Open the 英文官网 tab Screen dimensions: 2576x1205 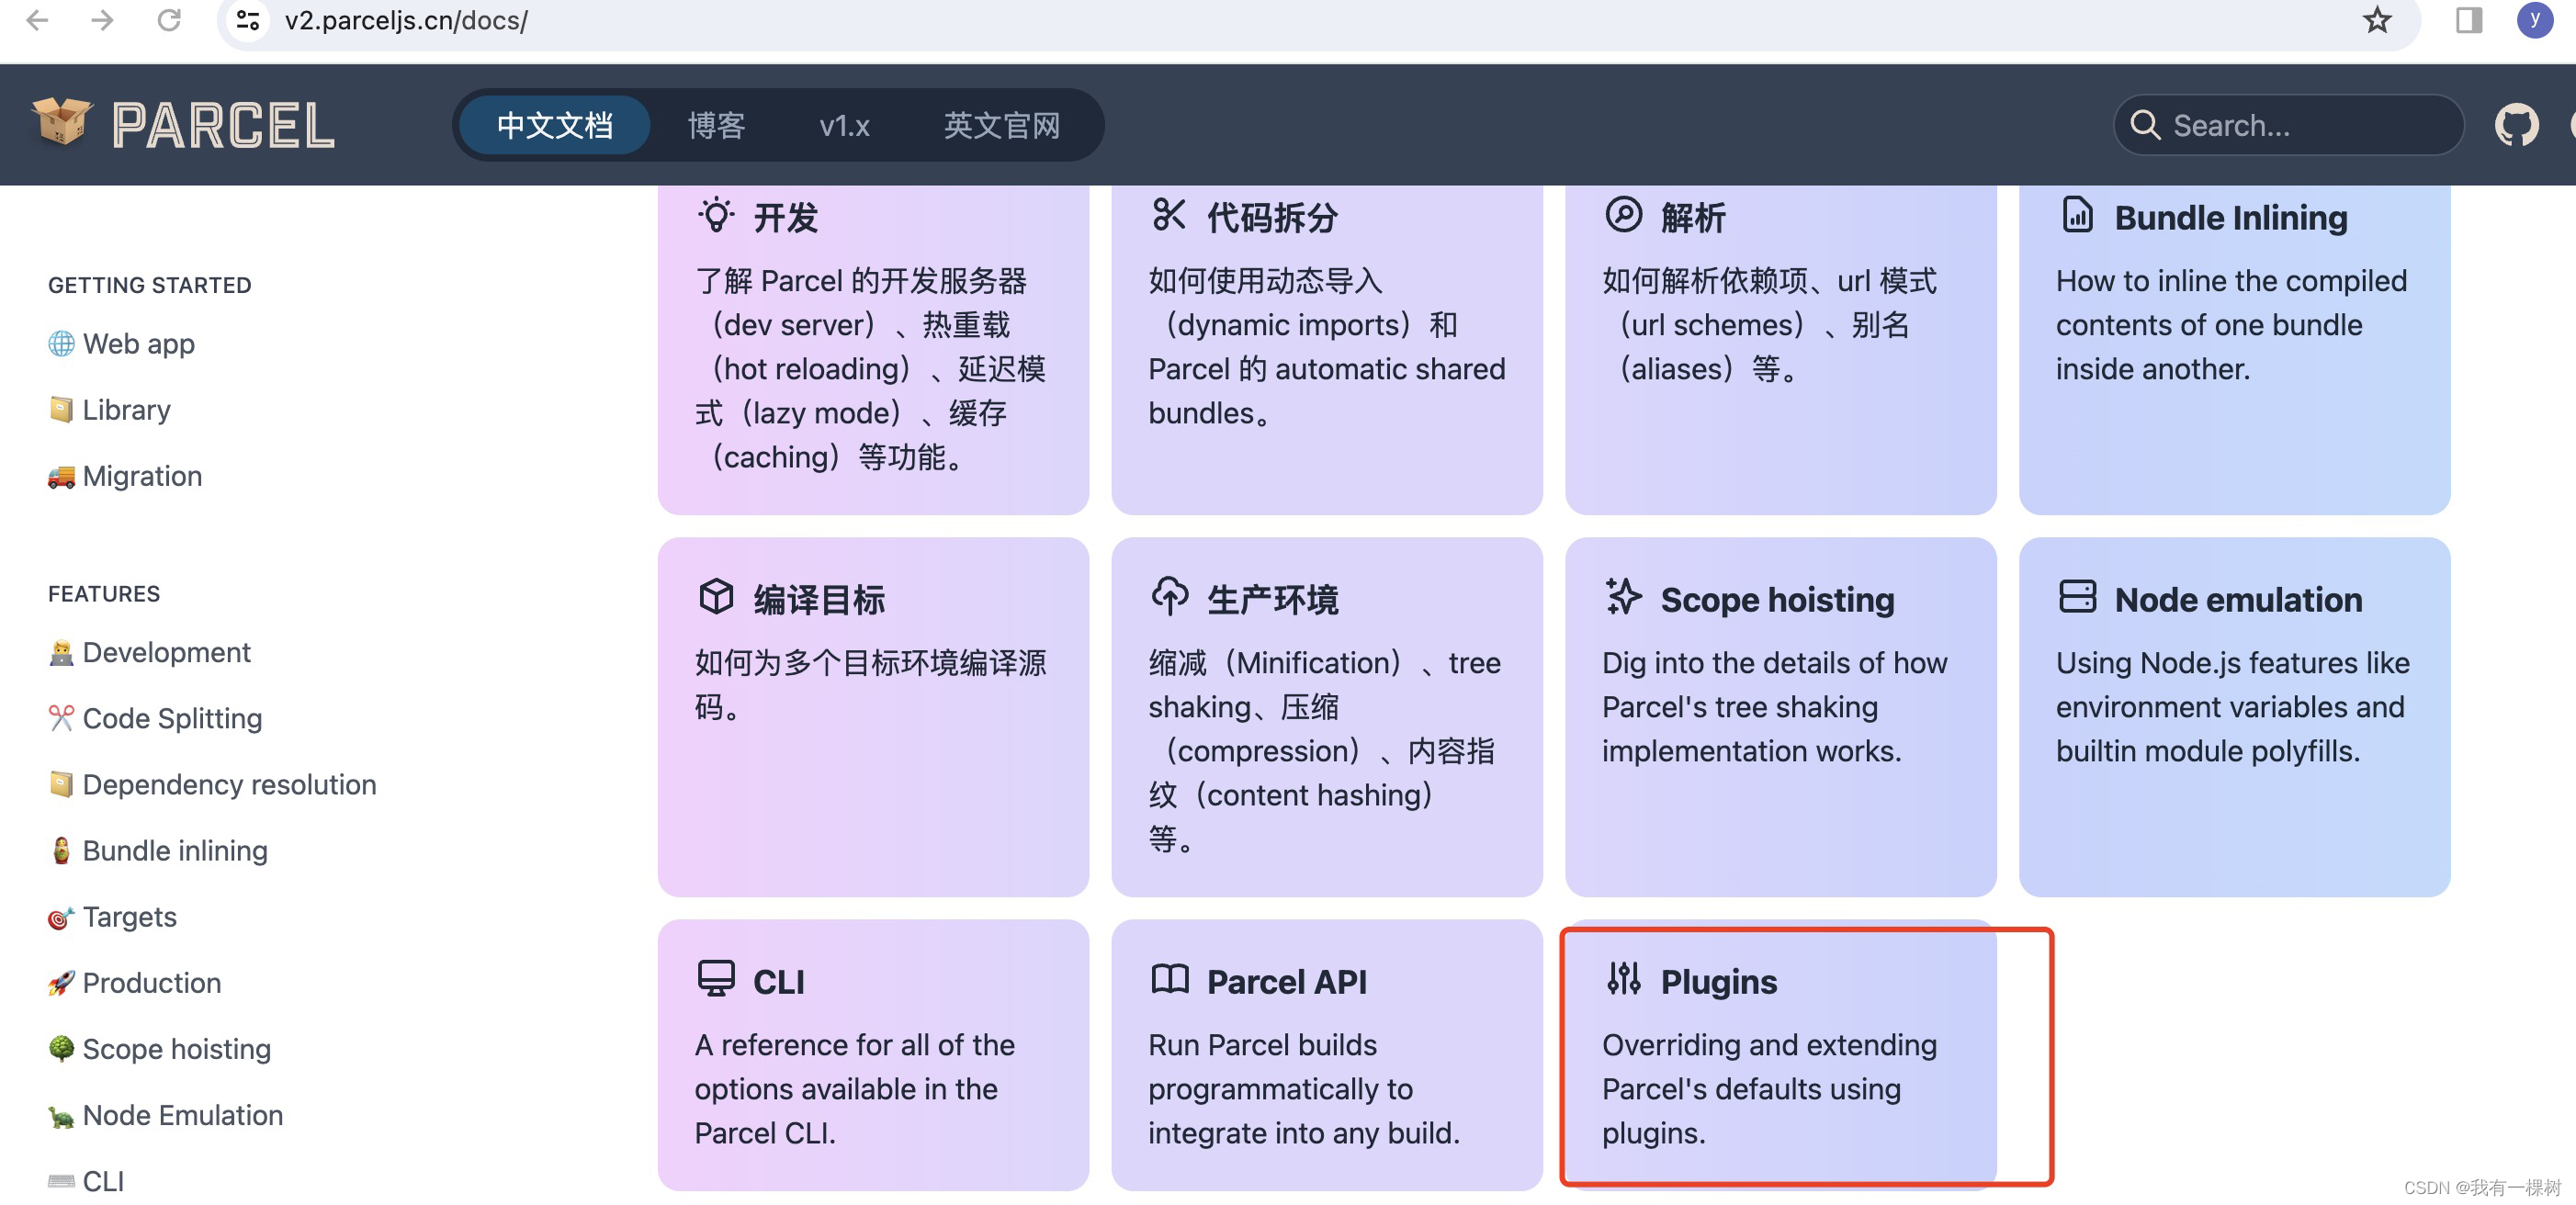(x=1002, y=125)
